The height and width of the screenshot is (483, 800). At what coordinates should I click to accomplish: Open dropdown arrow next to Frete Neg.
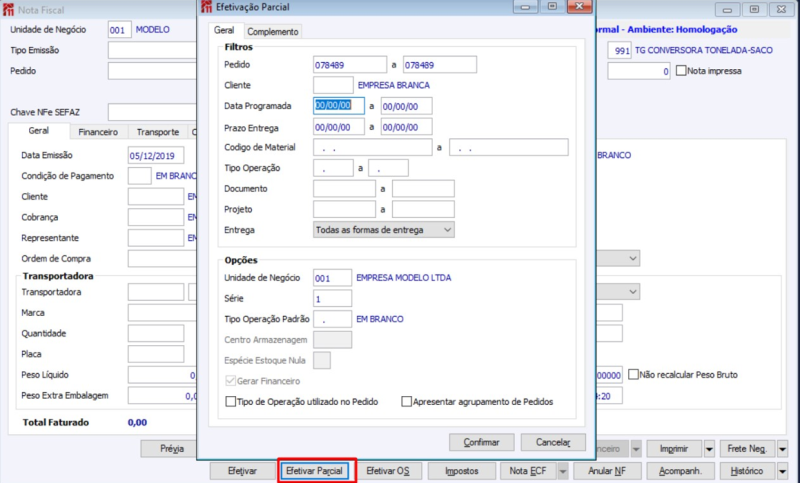point(782,449)
